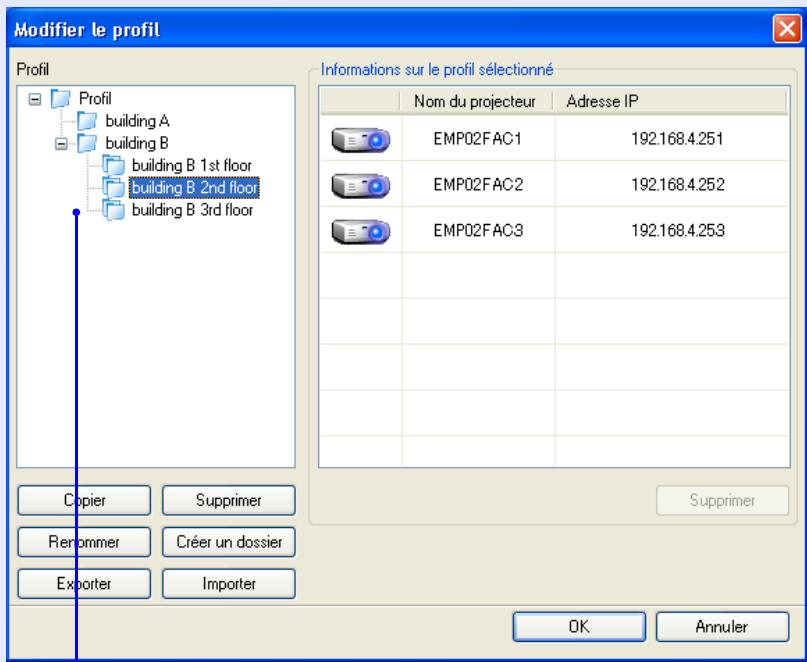807x662 pixels.
Task: Select the EMP02FAC1 projector name
Action: 478,139
